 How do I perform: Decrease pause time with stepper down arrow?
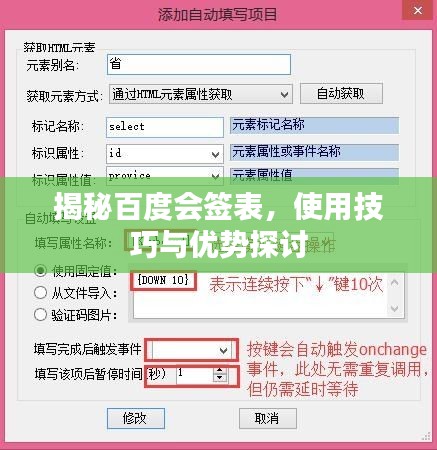[x=219, y=378]
